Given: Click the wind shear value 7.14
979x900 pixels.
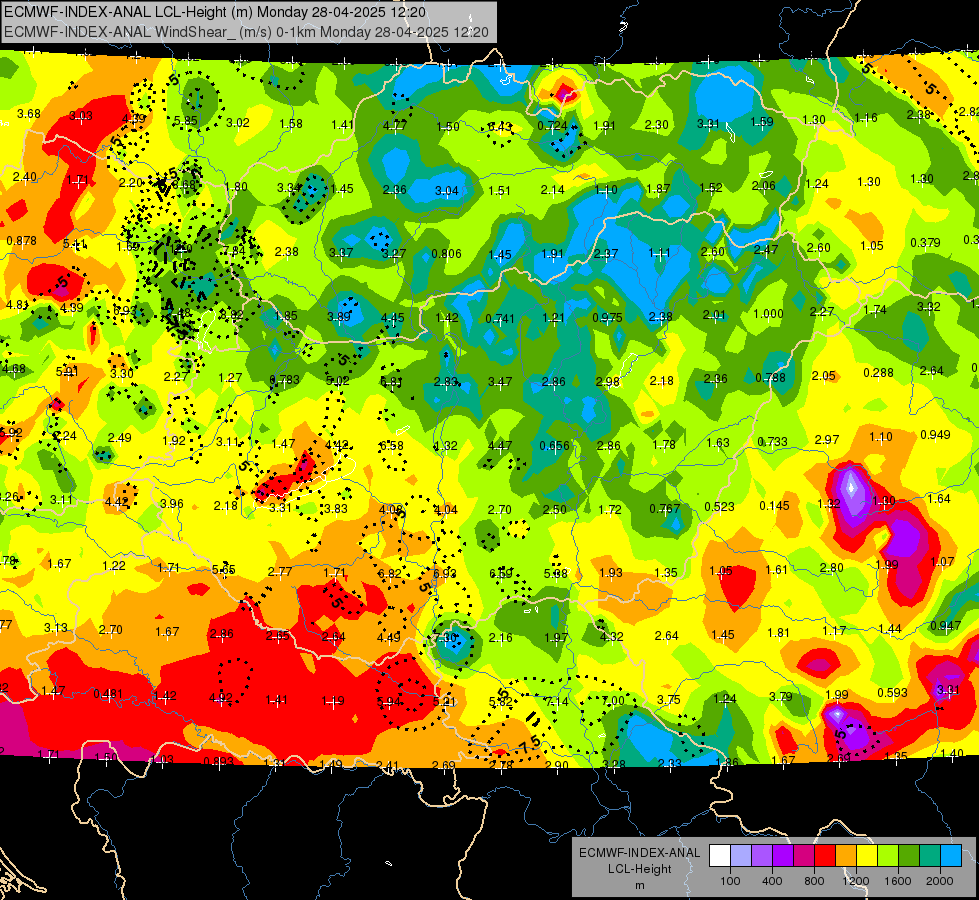Looking at the screenshot, I should [556, 701].
